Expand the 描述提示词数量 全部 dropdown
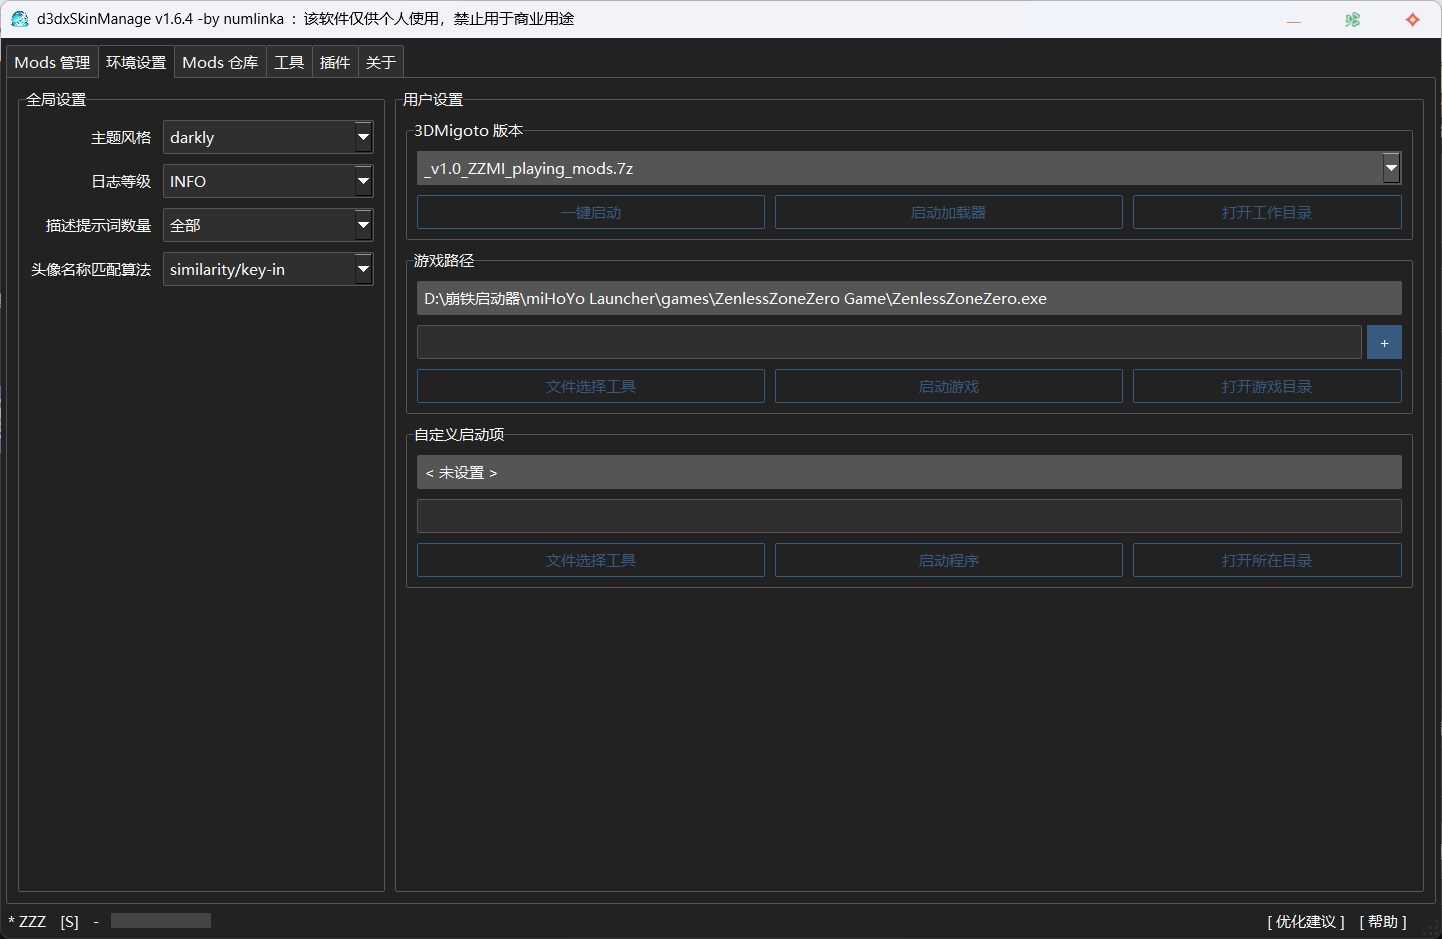1442x939 pixels. 268,225
